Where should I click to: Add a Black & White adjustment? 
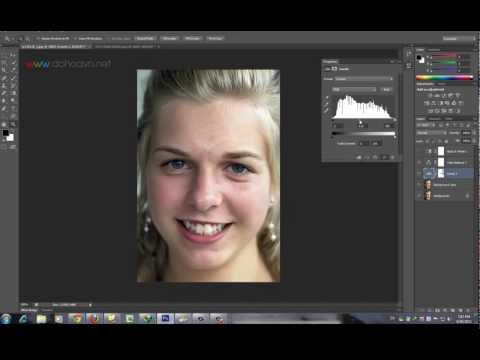tap(441, 103)
